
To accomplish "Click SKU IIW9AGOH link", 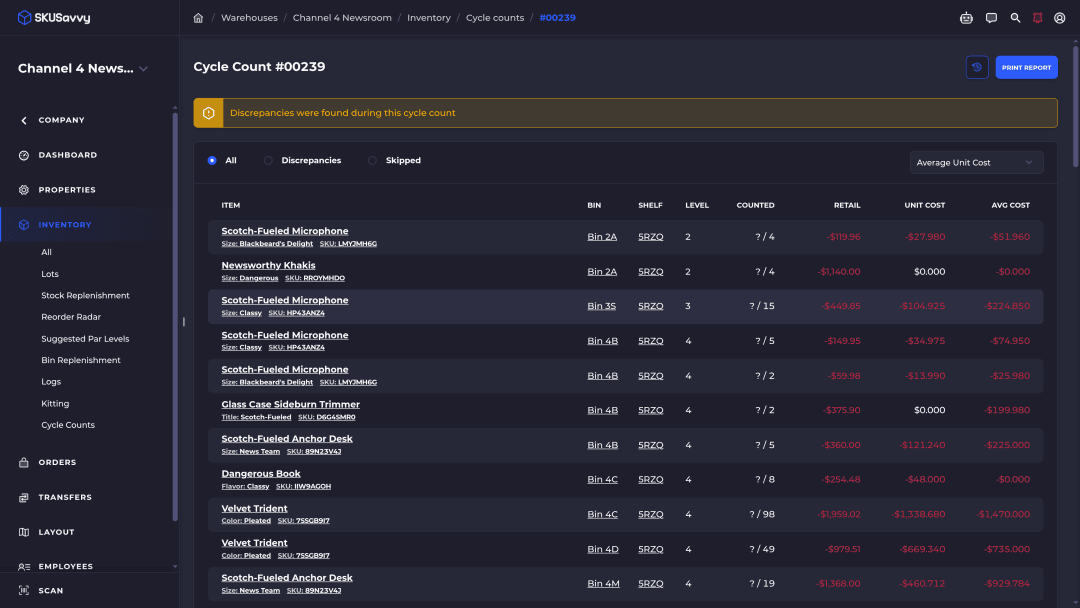I will point(304,486).
